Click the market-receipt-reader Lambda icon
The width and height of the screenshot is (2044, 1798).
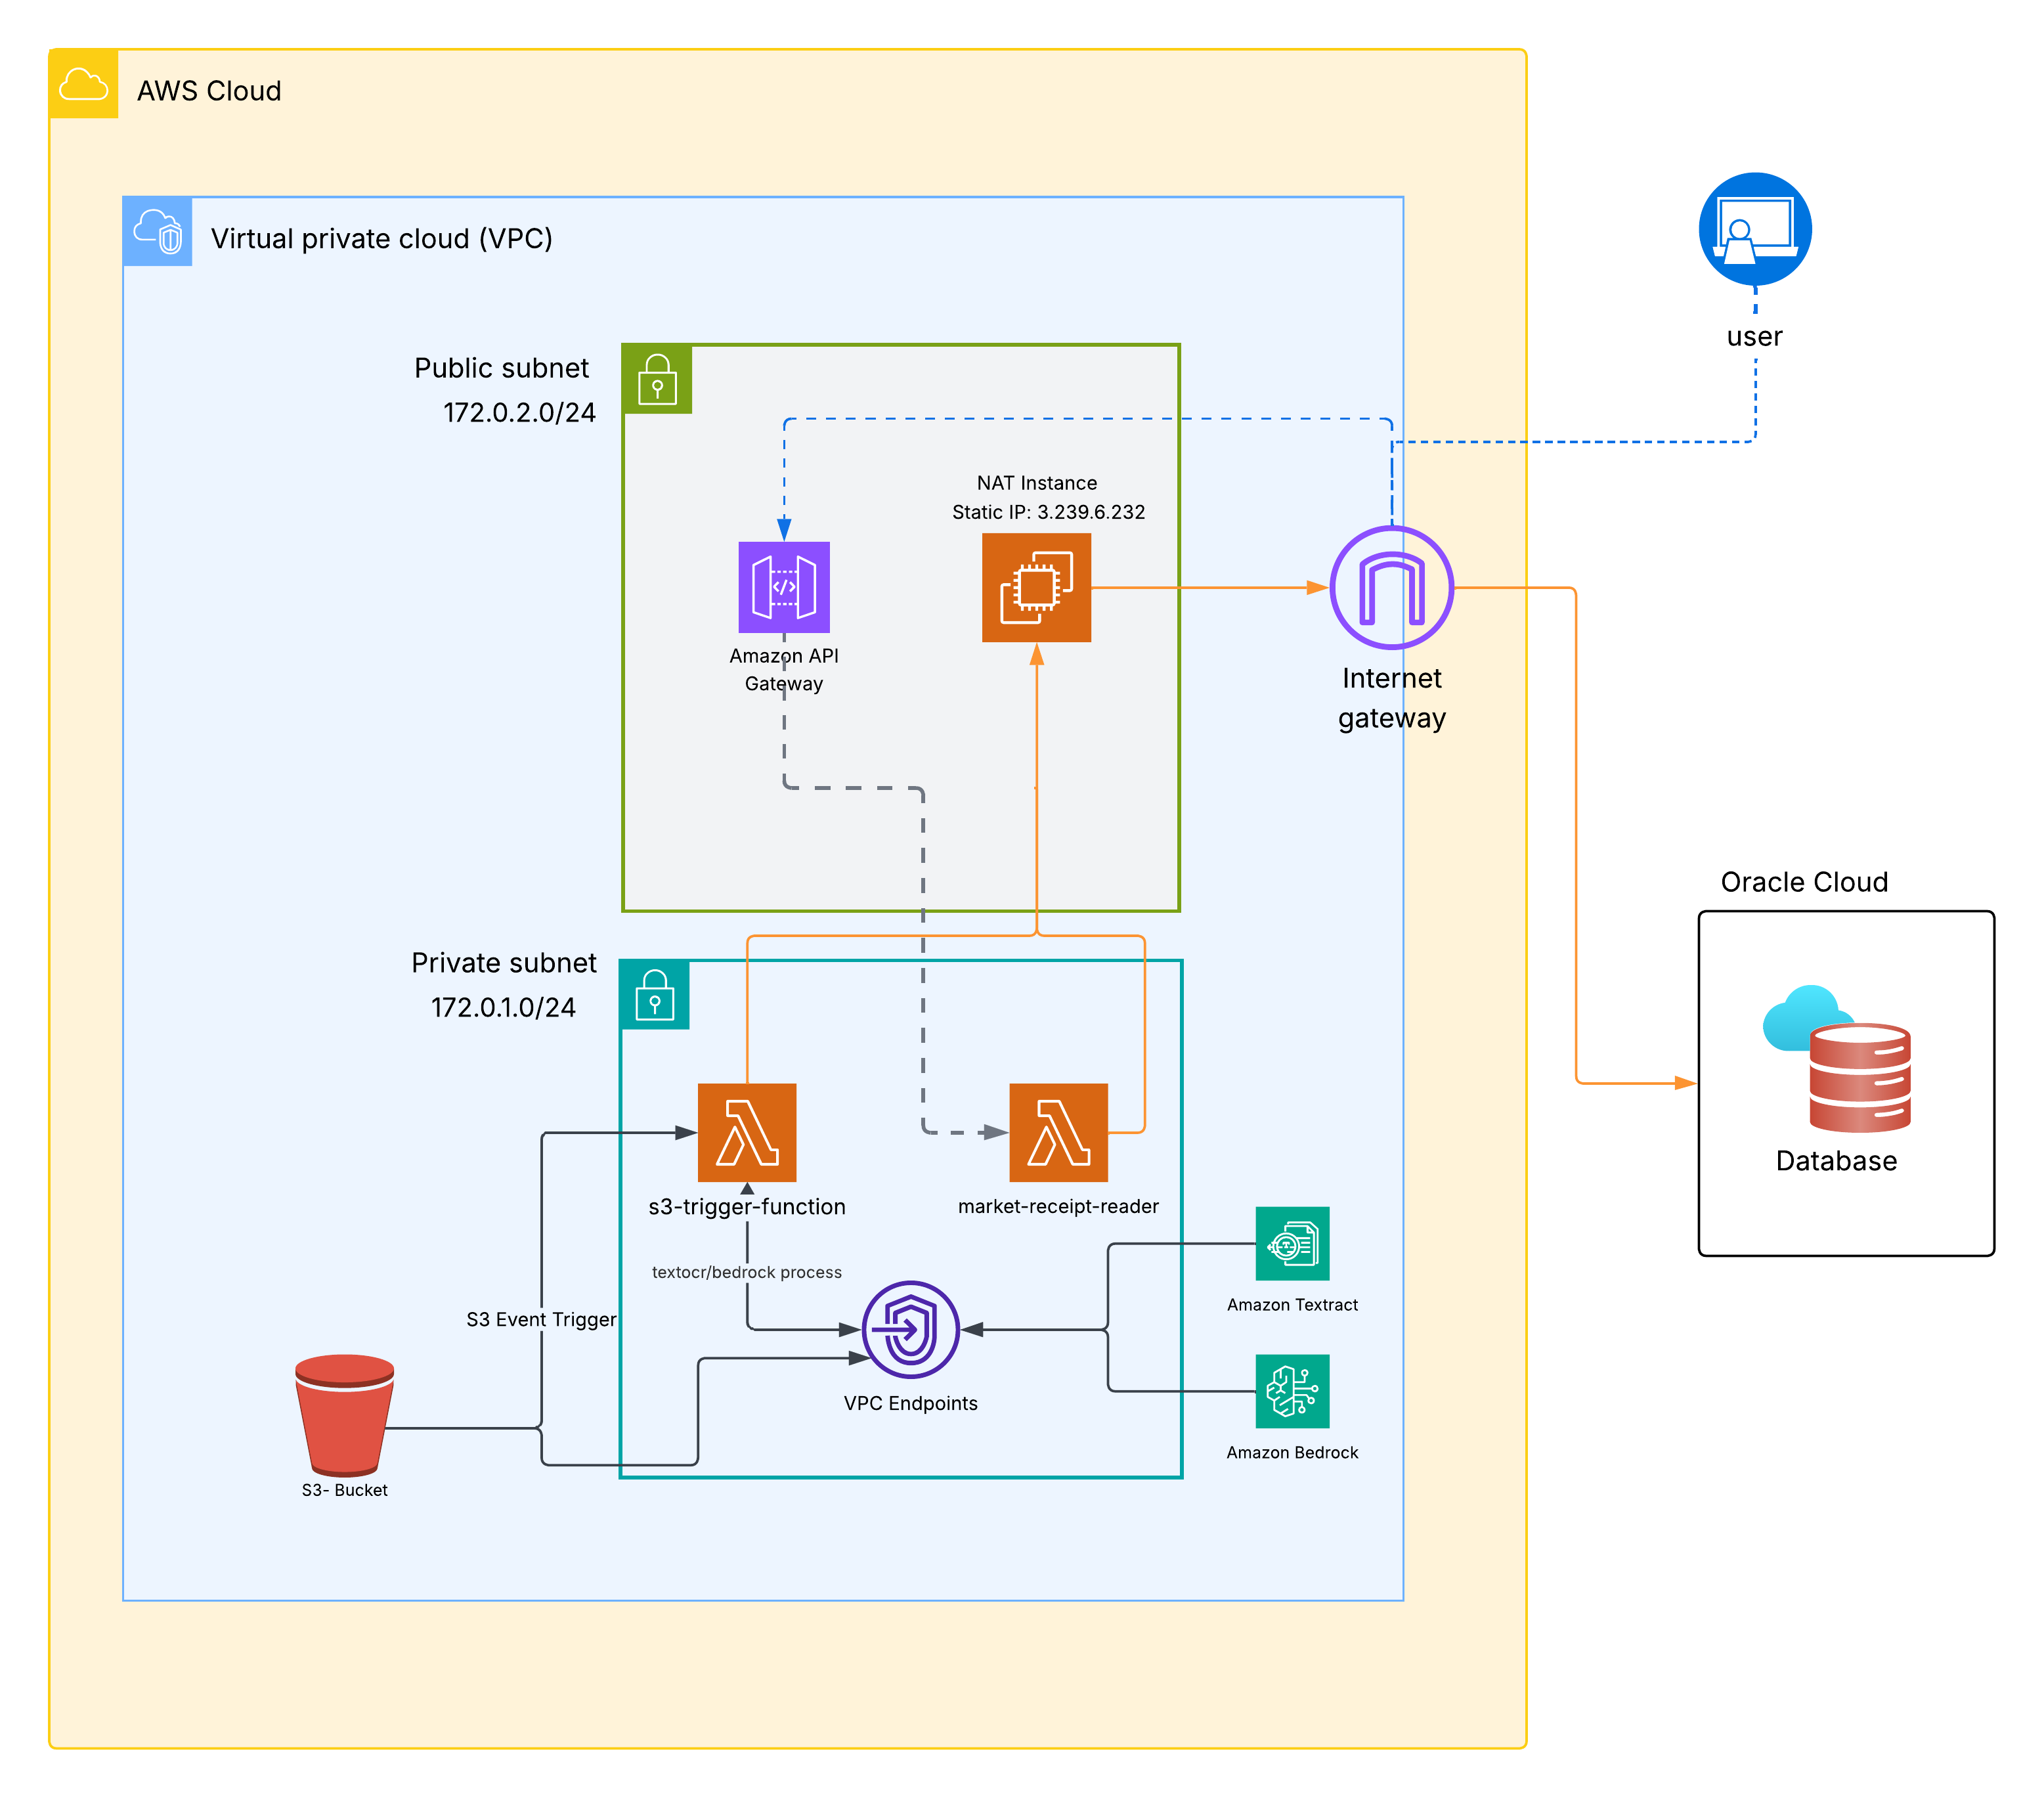coord(1059,1132)
